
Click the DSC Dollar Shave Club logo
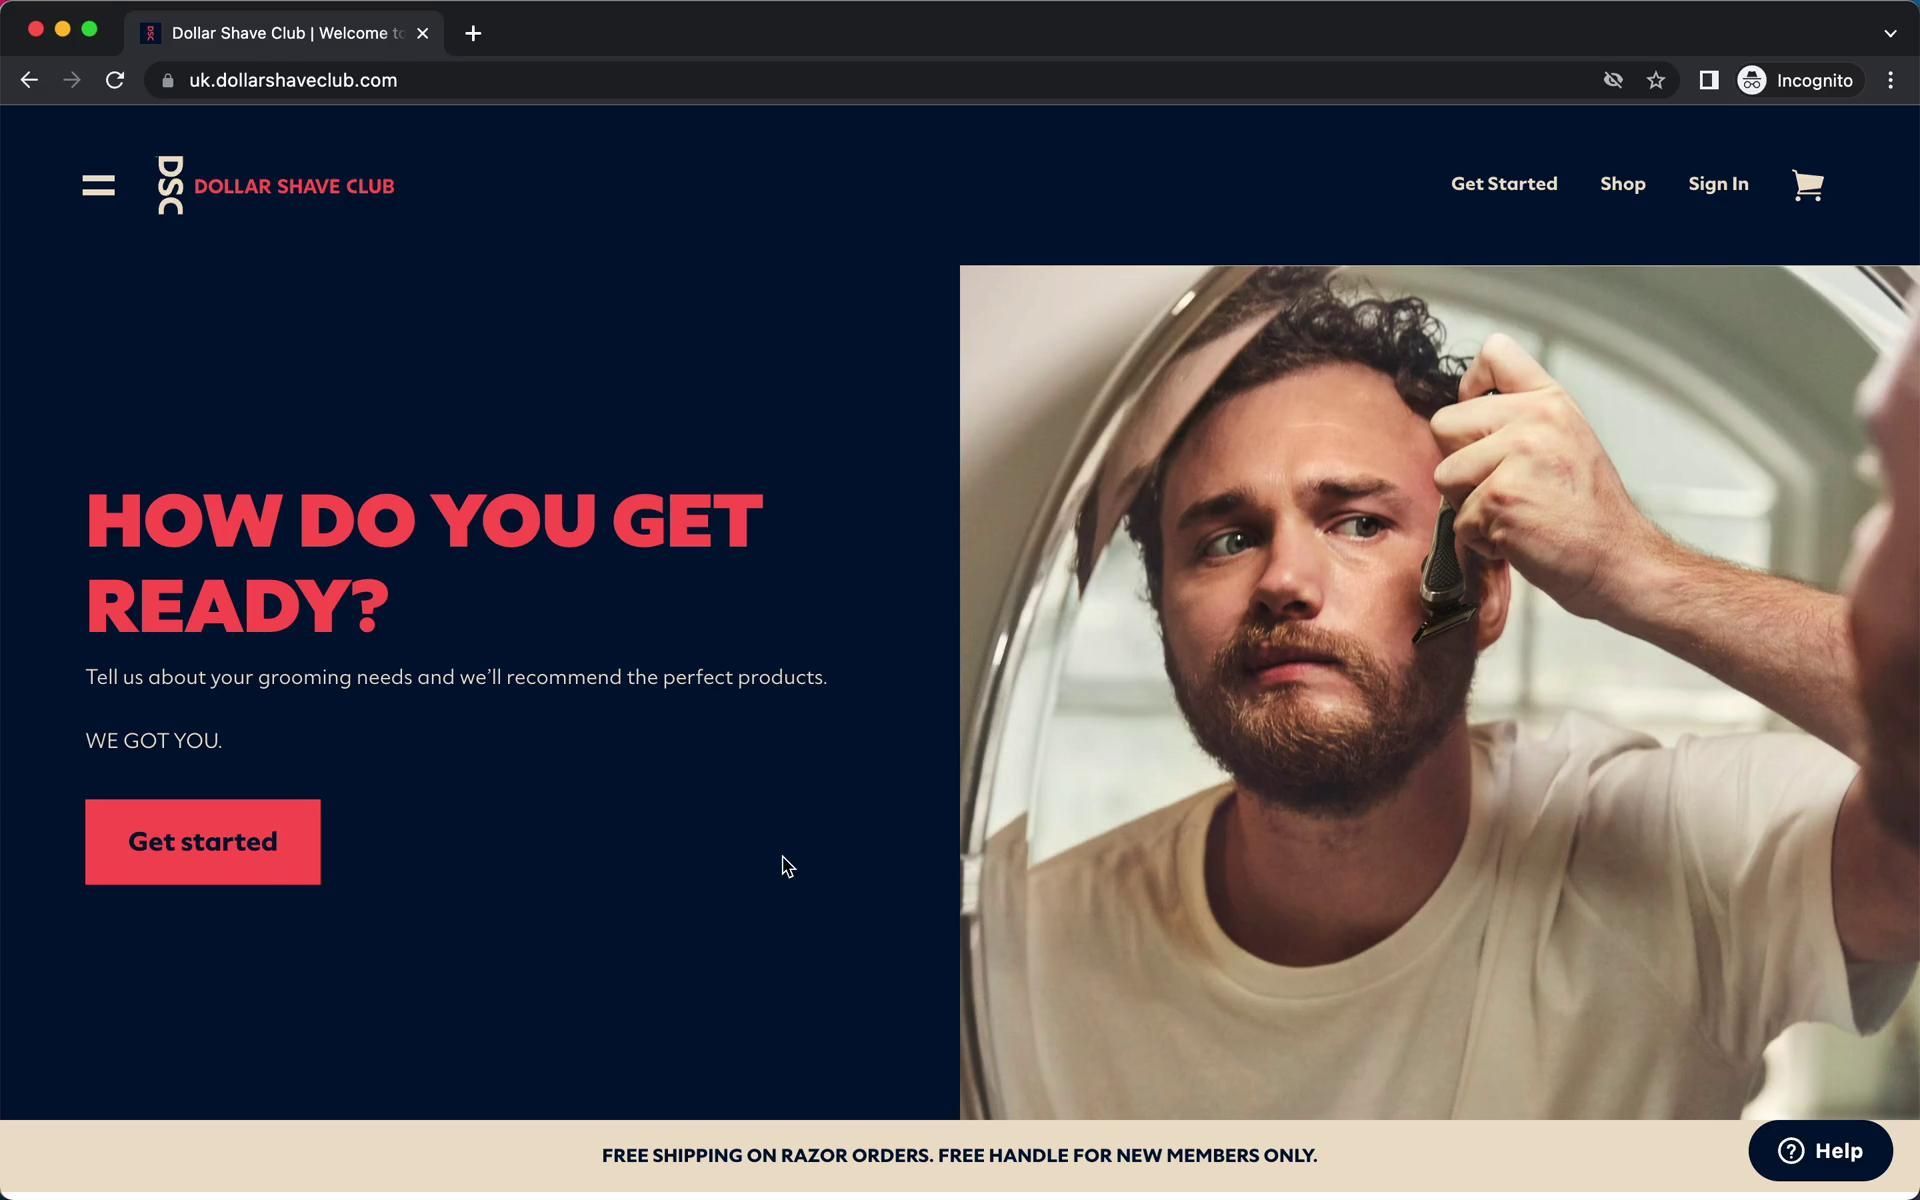[276, 185]
